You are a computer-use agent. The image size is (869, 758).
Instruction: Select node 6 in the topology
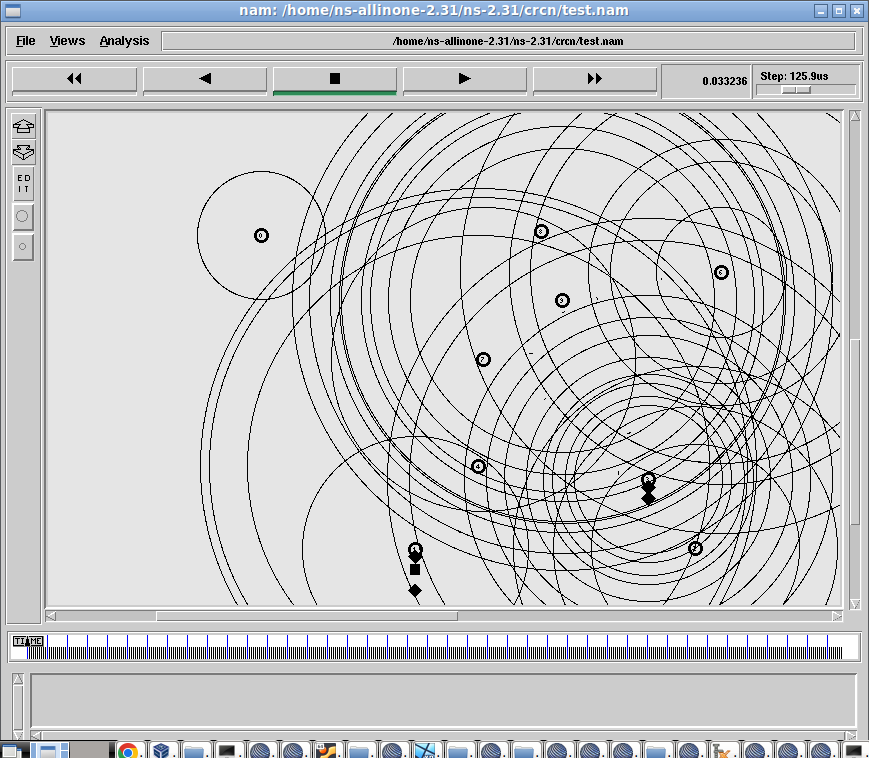point(721,272)
